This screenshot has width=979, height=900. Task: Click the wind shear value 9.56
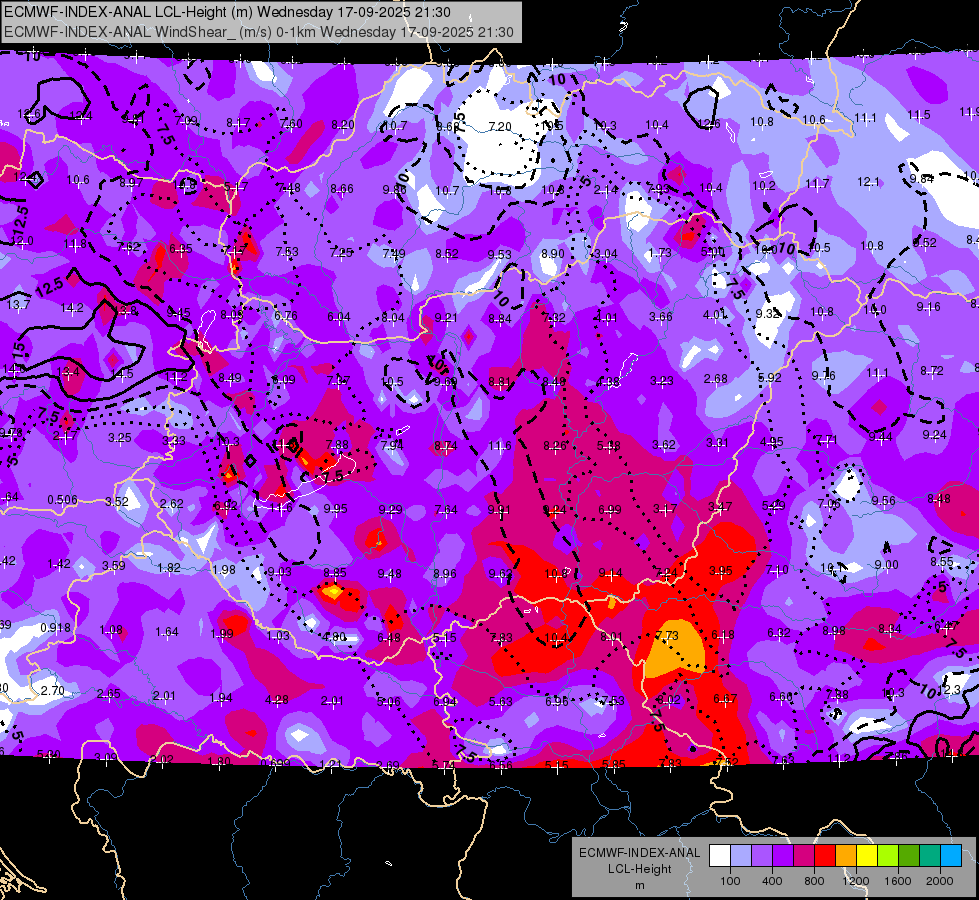coord(883,500)
